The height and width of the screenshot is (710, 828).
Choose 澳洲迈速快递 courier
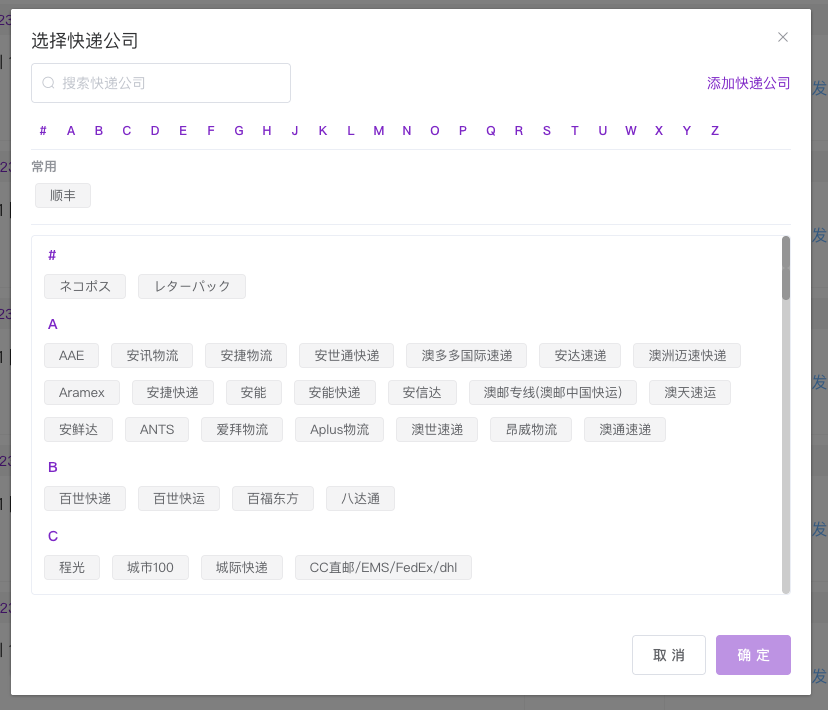pos(687,355)
